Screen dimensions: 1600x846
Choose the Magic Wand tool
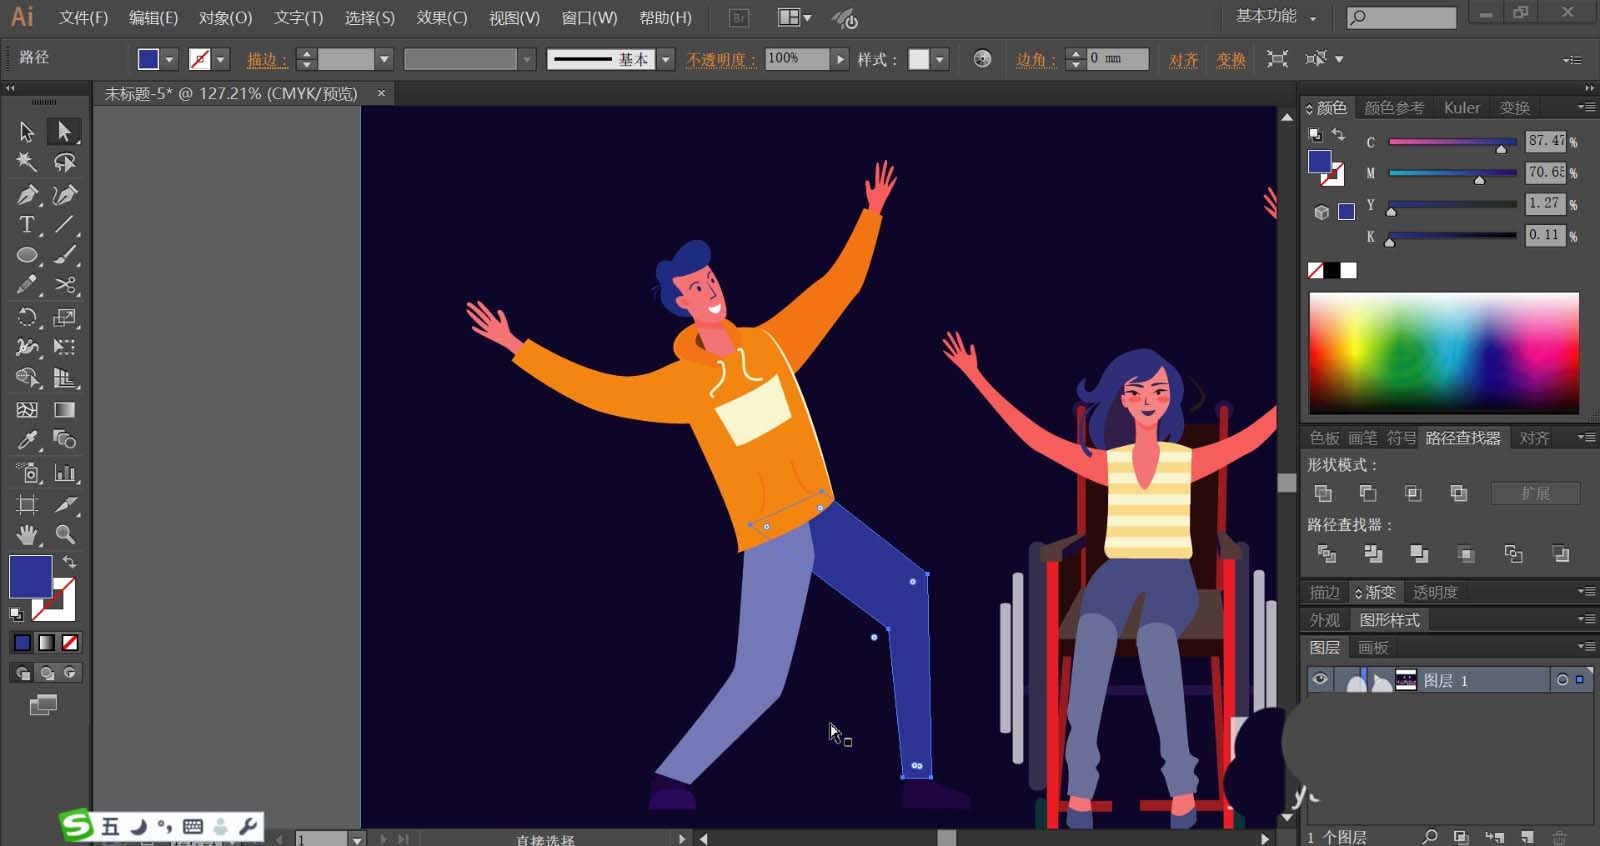[27, 162]
